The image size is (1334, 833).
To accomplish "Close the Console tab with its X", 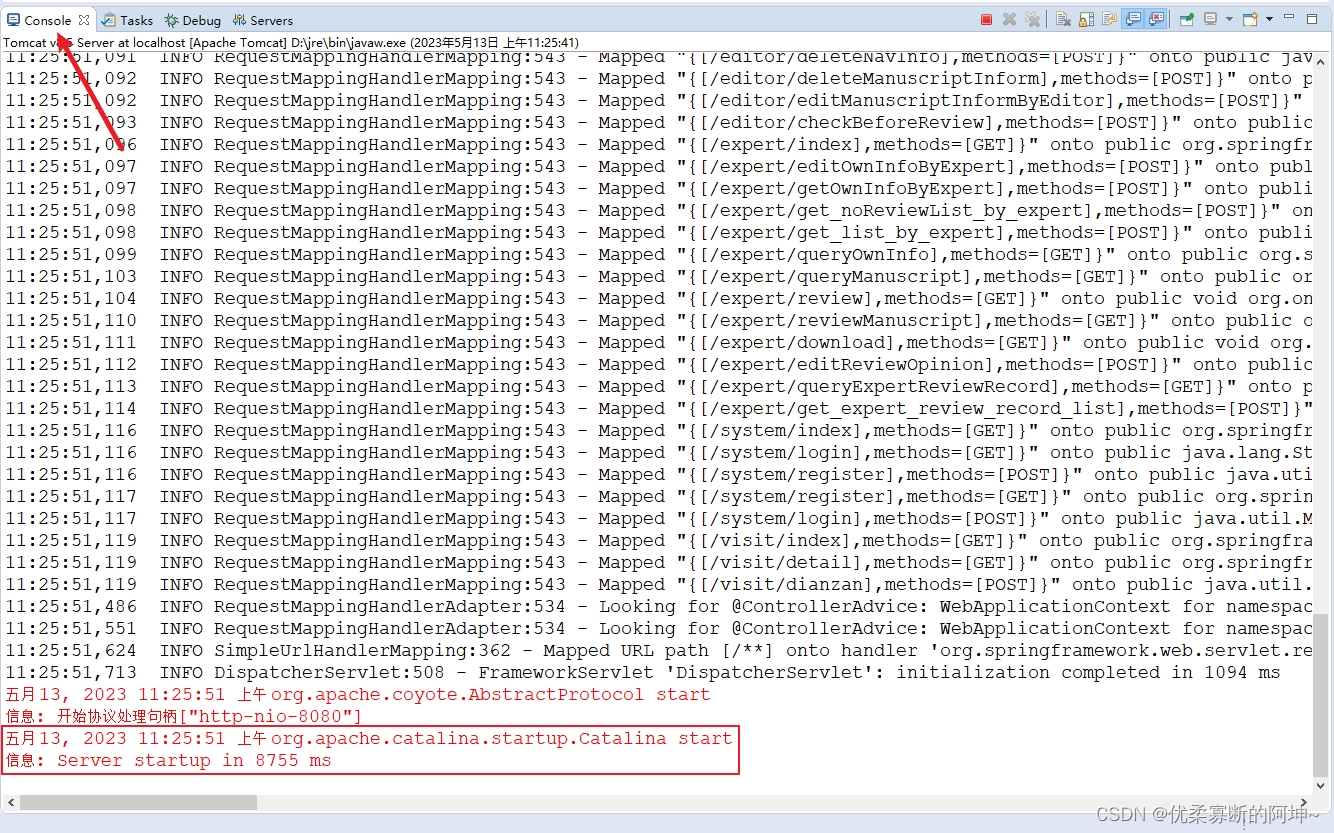I will coord(84,19).
